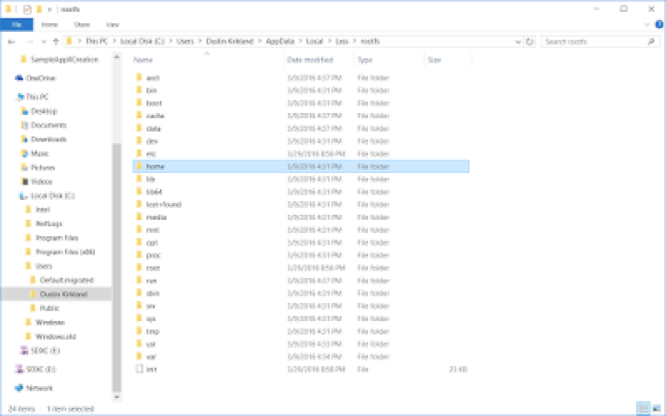666x416 pixels.
Task: Open the address bar history dropdown
Action: click(x=518, y=42)
